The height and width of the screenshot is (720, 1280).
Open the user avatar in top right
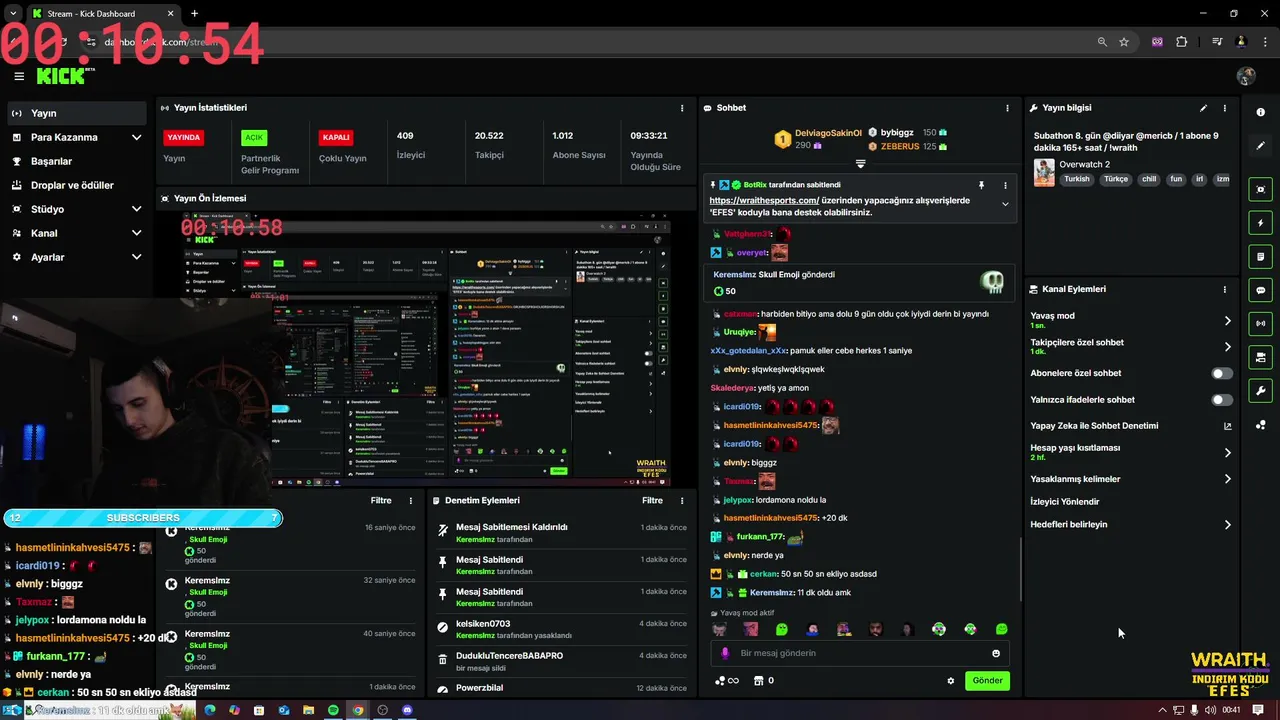pyautogui.click(x=1246, y=77)
